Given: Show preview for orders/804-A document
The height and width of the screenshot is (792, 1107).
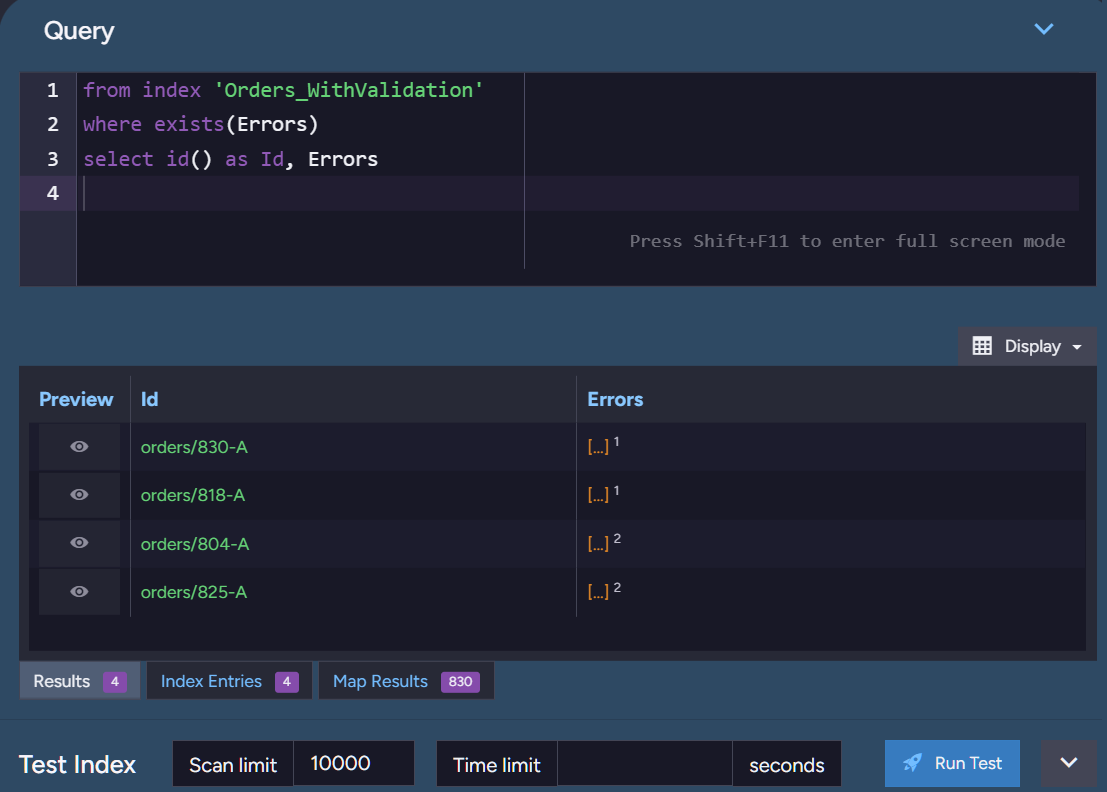Looking at the screenshot, I should click(x=77, y=542).
